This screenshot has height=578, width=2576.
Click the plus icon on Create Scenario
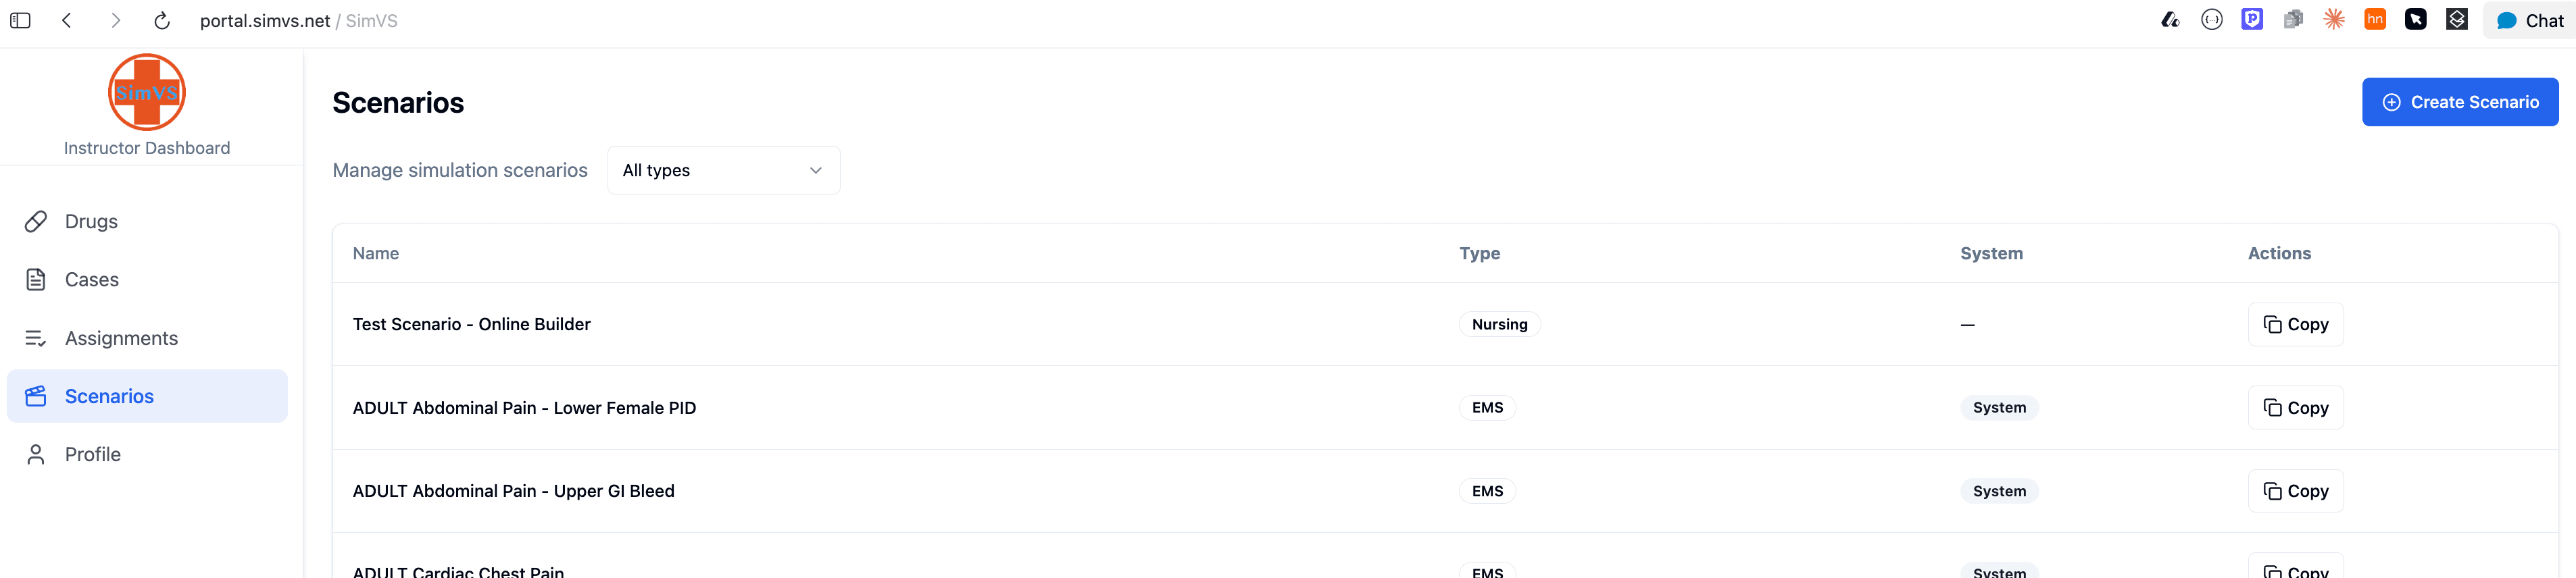(2391, 102)
